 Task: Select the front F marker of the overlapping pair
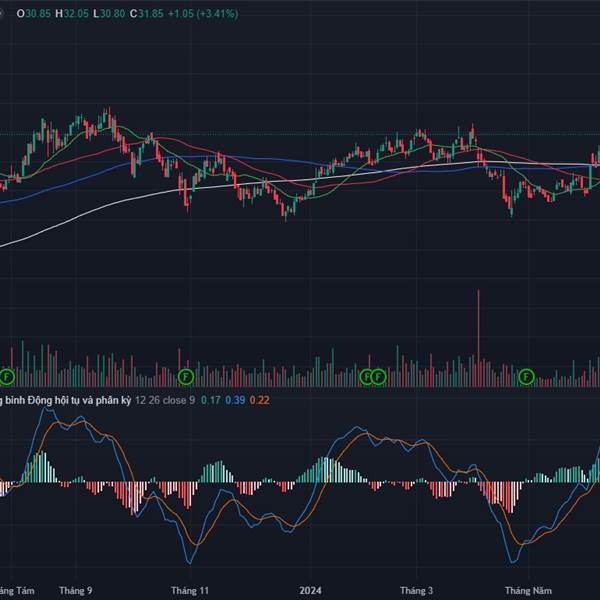378,377
